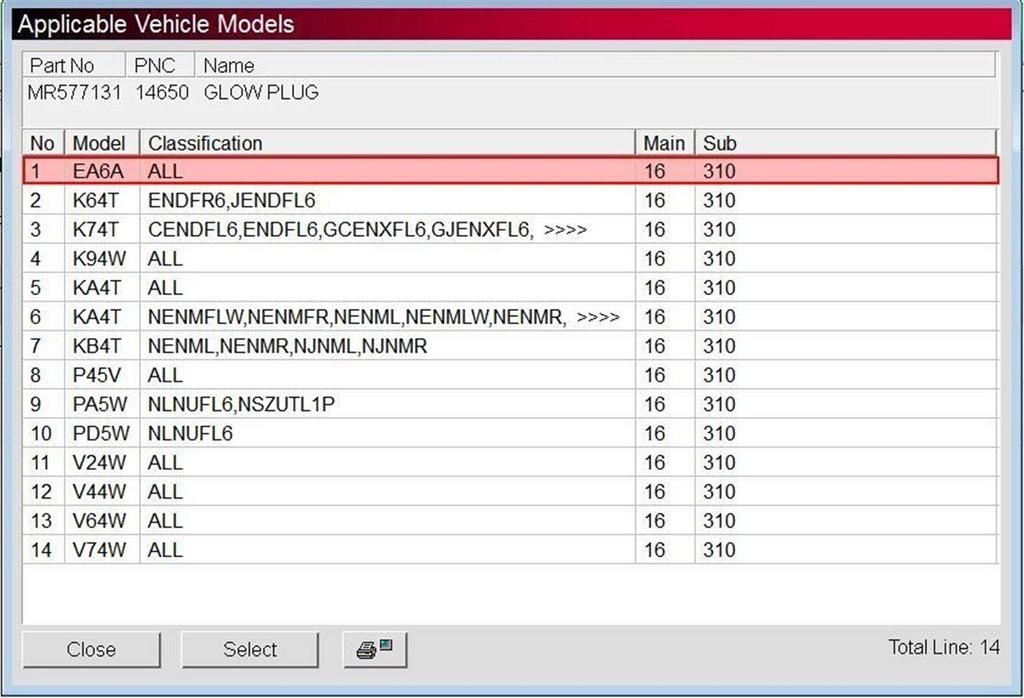Choose the K94W row with ALL classification
Screen dimensions: 1024x698
click(x=98, y=259)
